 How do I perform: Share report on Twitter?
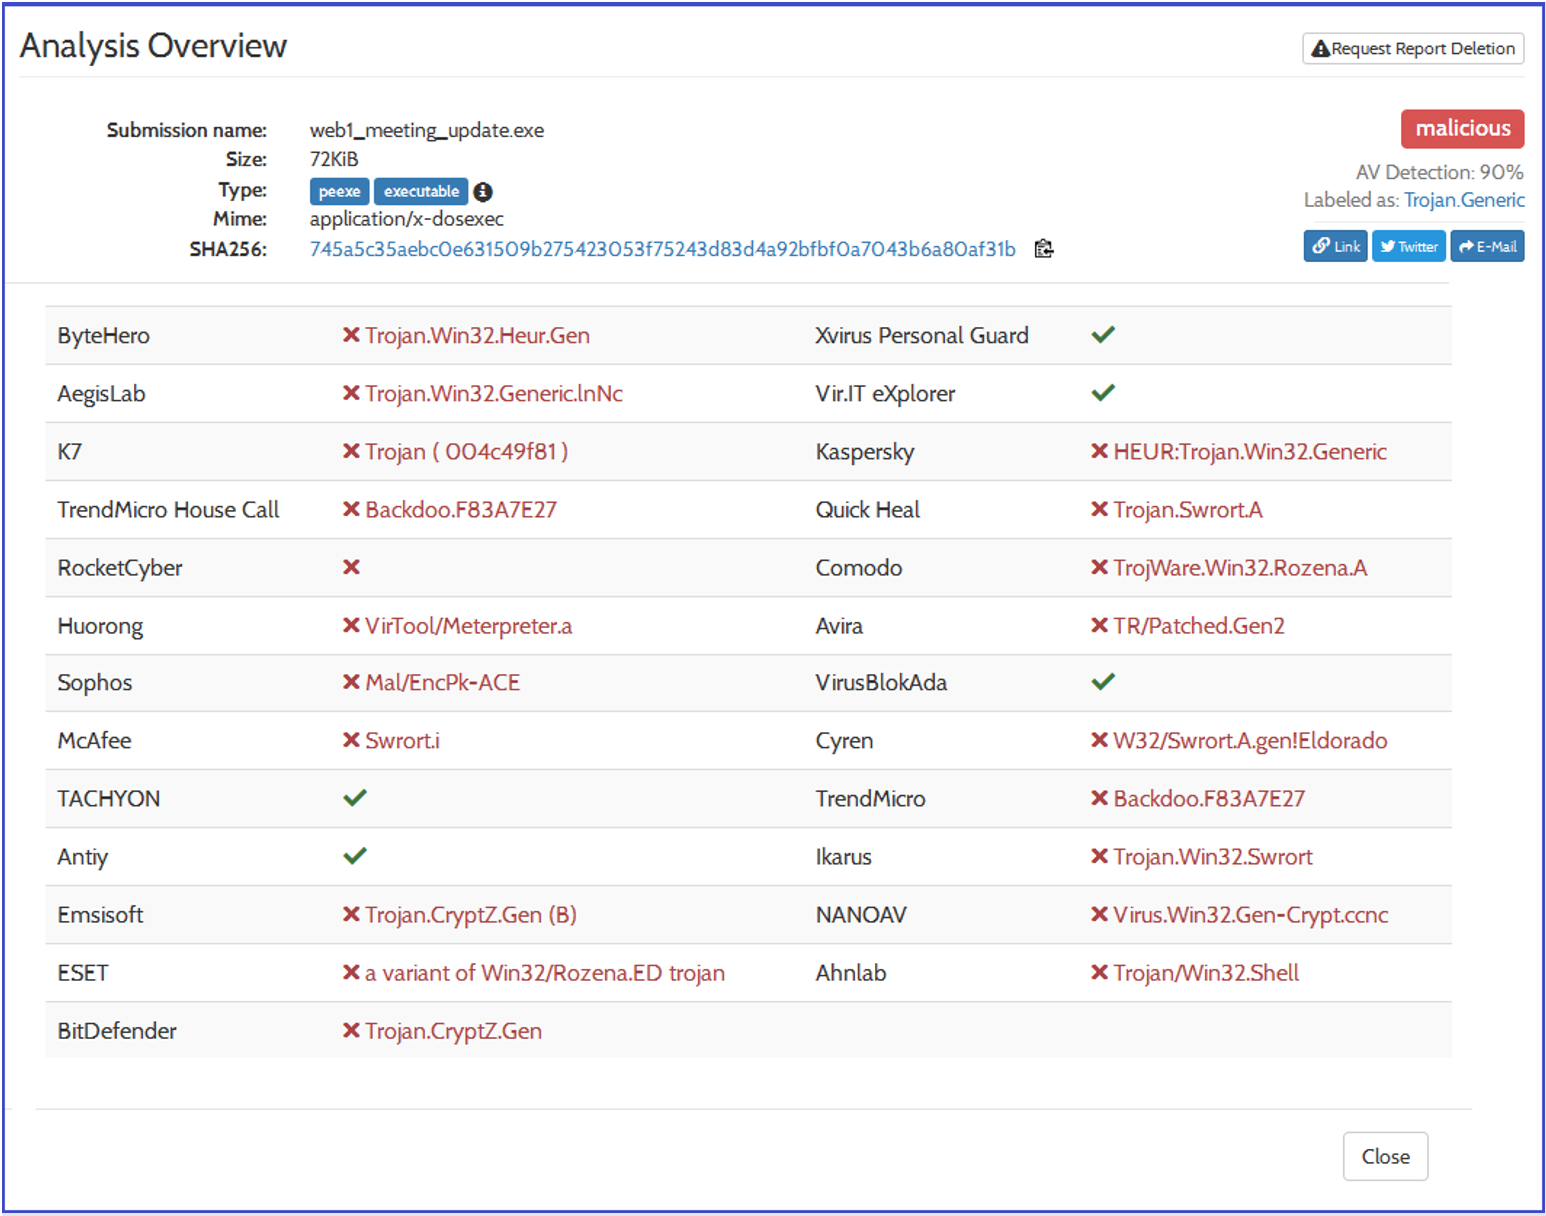pyautogui.click(x=1409, y=246)
